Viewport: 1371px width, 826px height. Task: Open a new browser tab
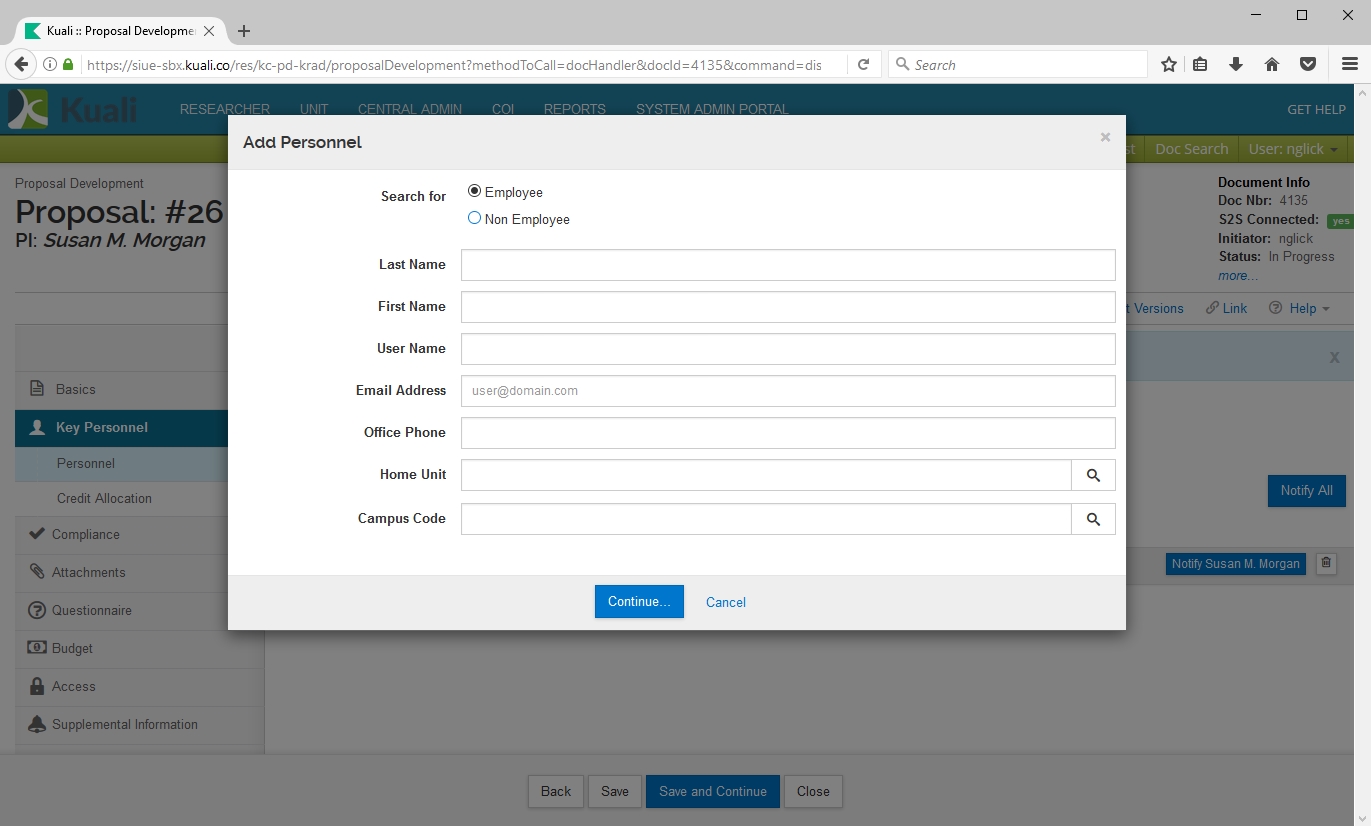pyautogui.click(x=244, y=31)
